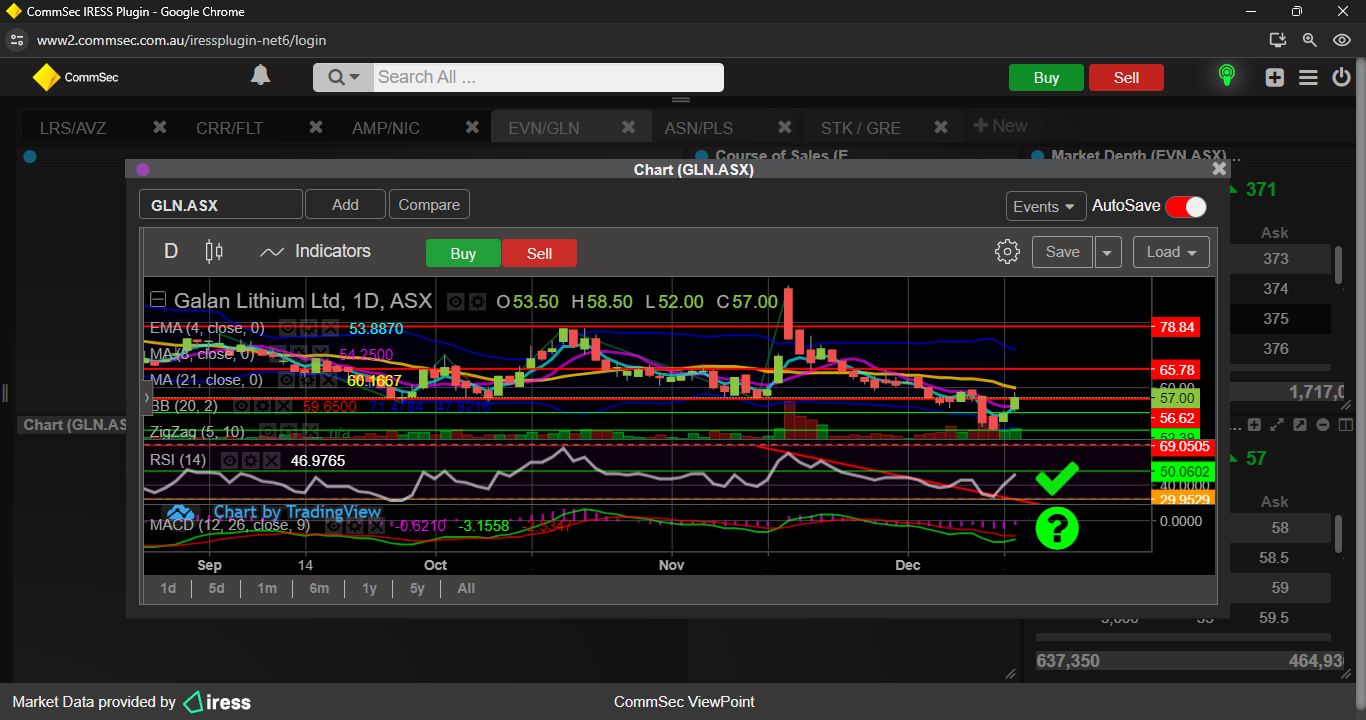Image resolution: width=1366 pixels, height=720 pixels.
Task: Click the purple link-colour dot on chart window
Action: 142,170
